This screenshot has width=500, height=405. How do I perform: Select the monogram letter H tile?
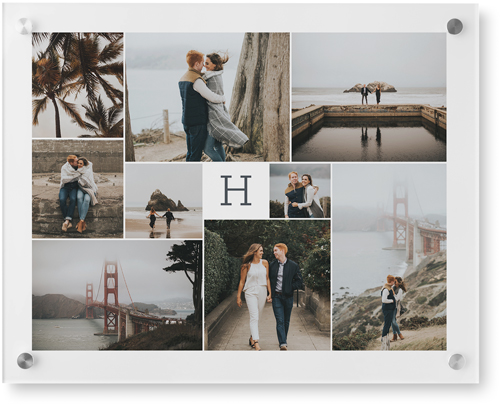[x=236, y=191]
